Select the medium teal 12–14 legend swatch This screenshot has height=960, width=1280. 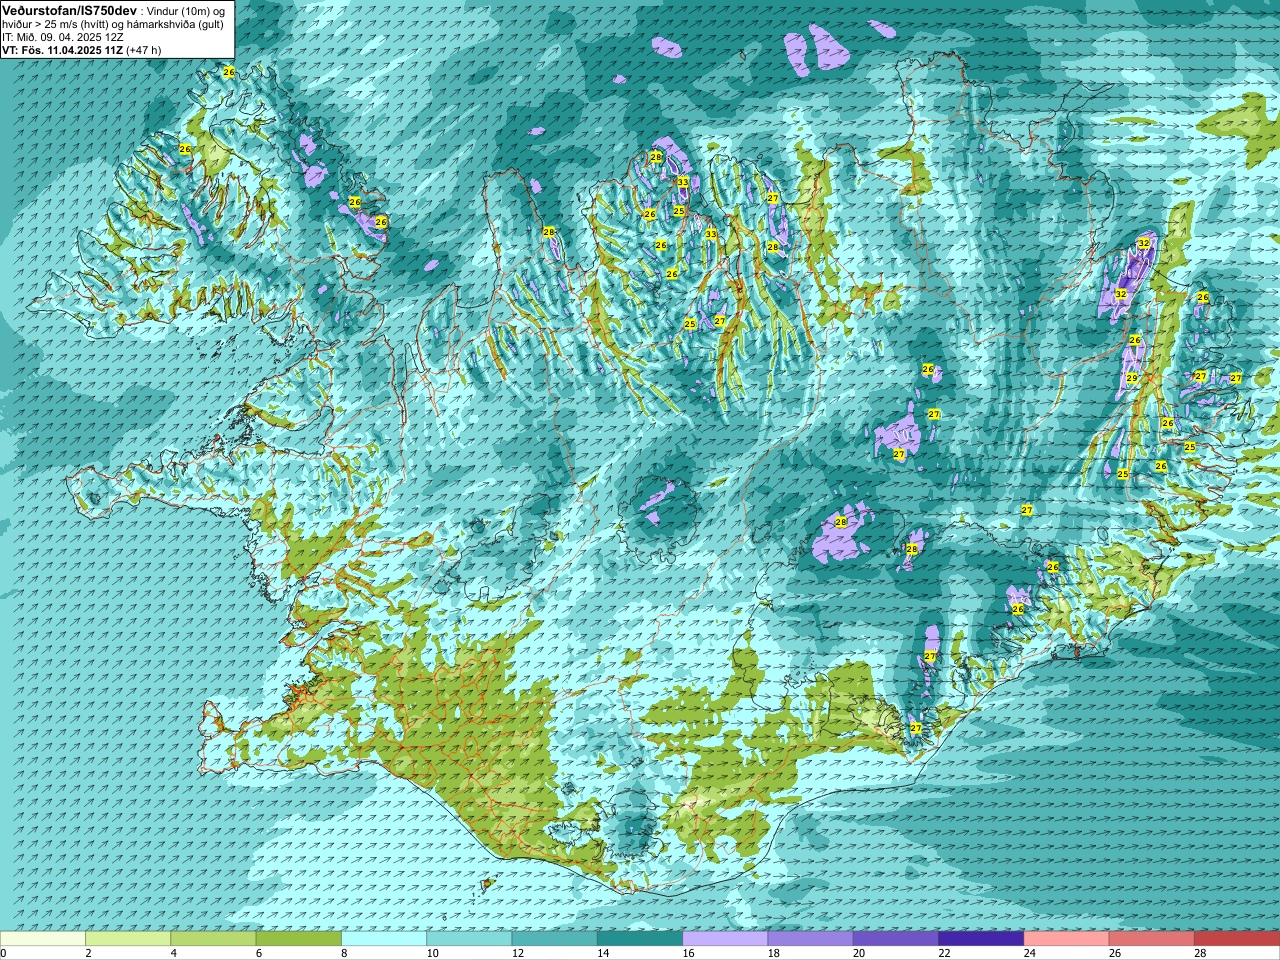click(x=555, y=939)
